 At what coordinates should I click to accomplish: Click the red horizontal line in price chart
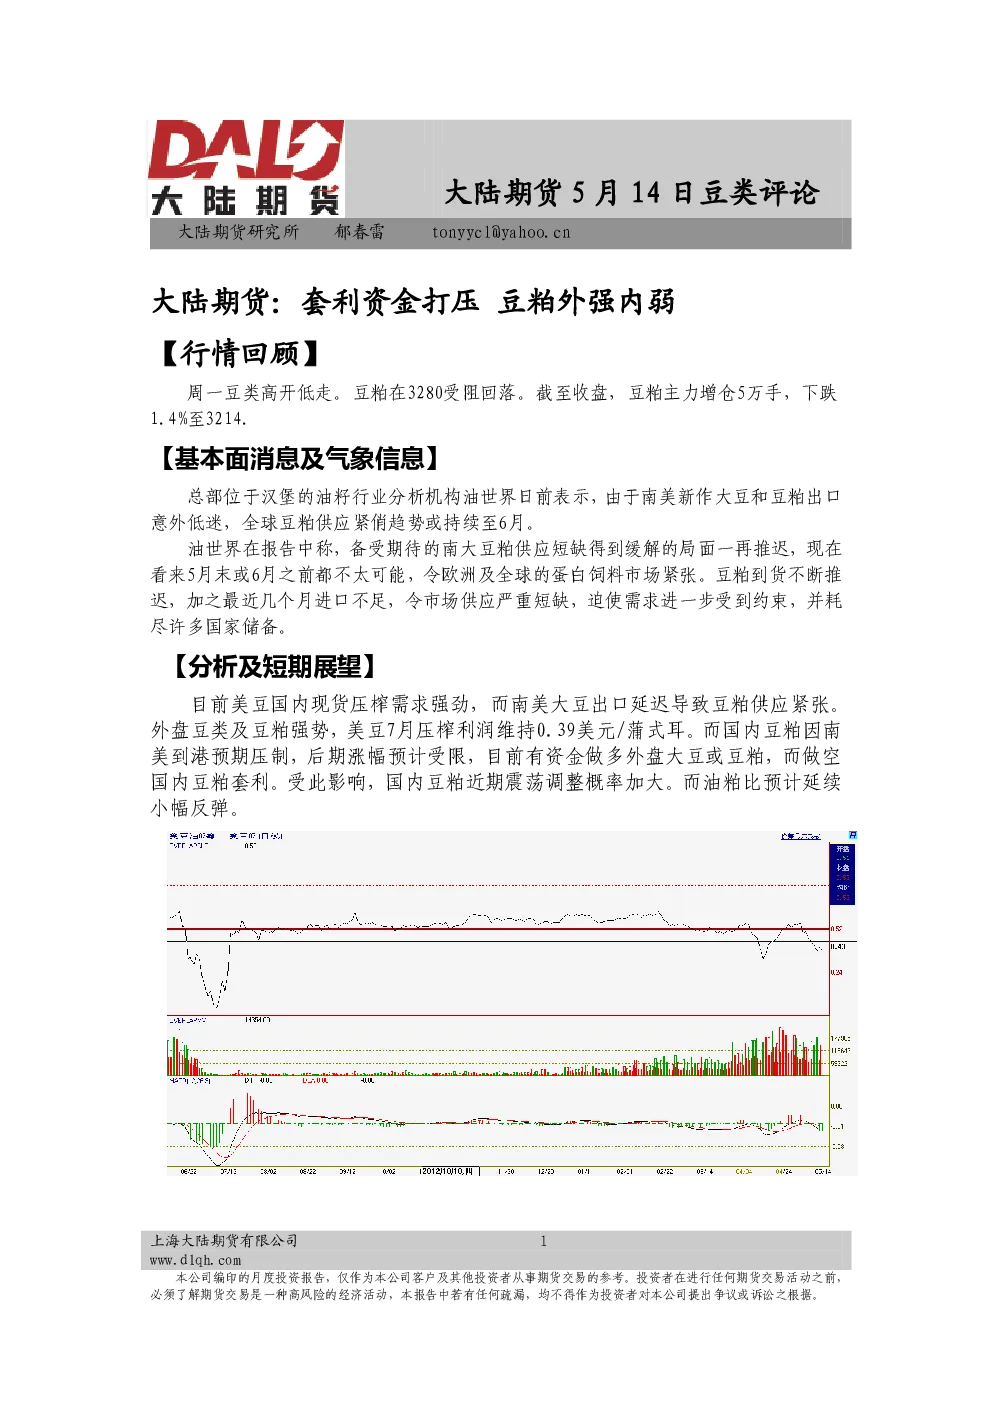tap(498, 929)
